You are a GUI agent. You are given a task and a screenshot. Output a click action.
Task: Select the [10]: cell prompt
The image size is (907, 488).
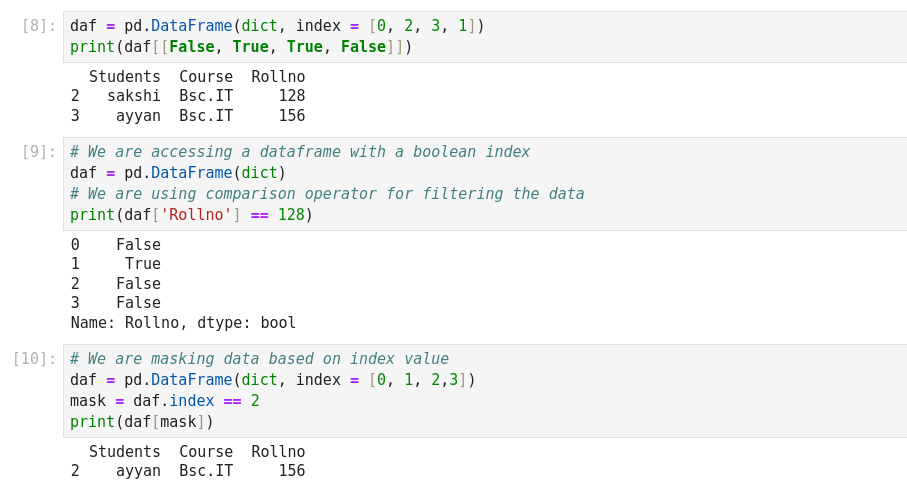35,359
